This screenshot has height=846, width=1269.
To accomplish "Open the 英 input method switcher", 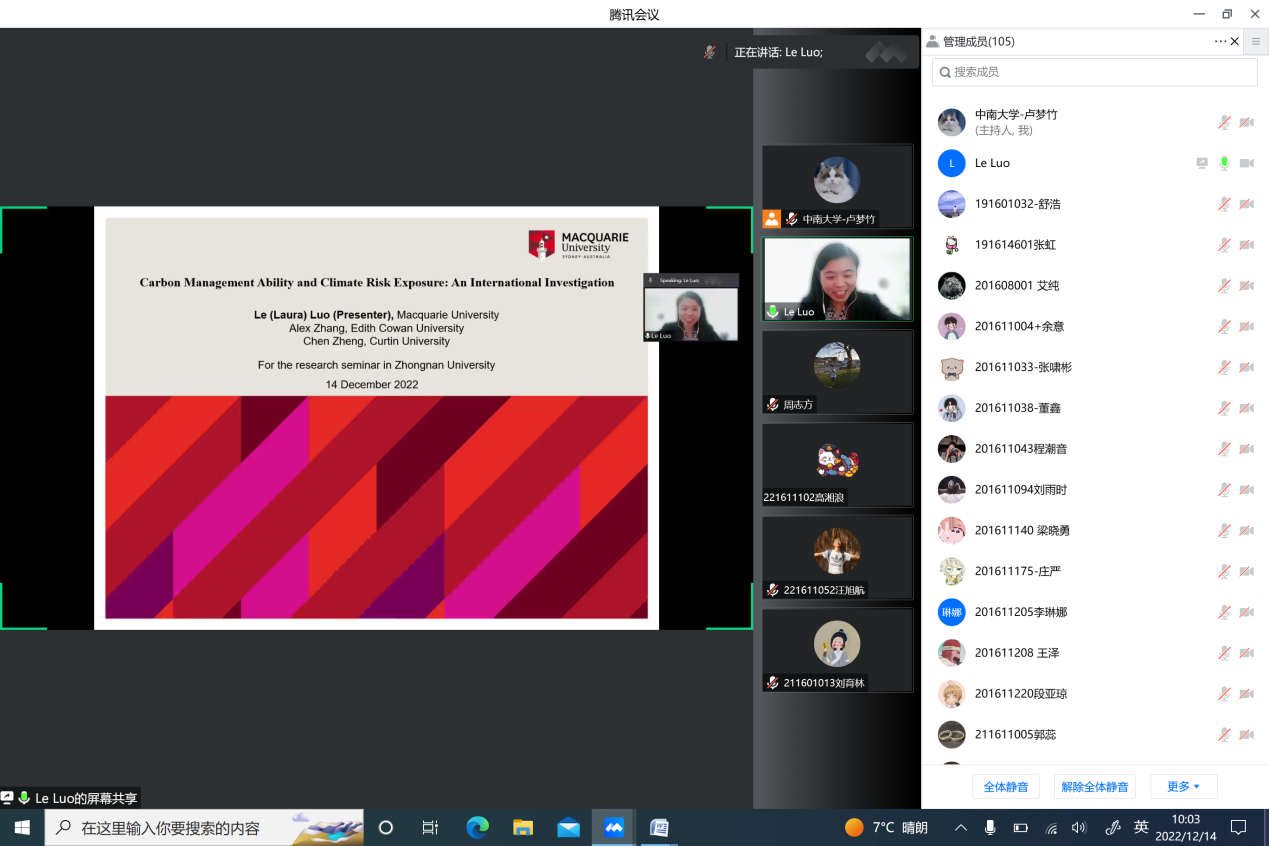I will coord(1141,828).
